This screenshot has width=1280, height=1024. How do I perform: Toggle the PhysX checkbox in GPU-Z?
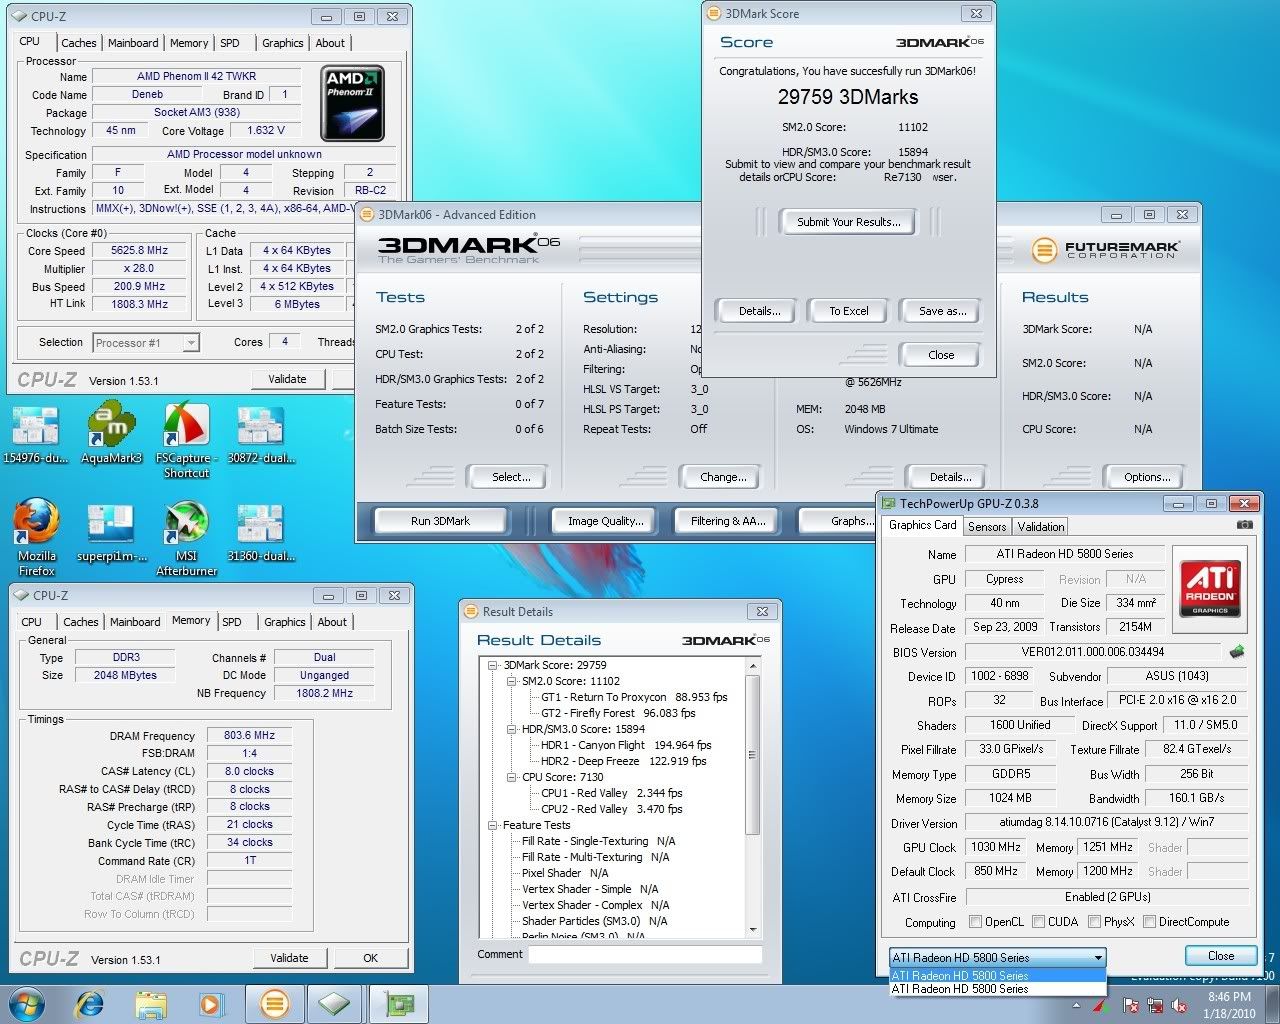pyautogui.click(x=1095, y=921)
